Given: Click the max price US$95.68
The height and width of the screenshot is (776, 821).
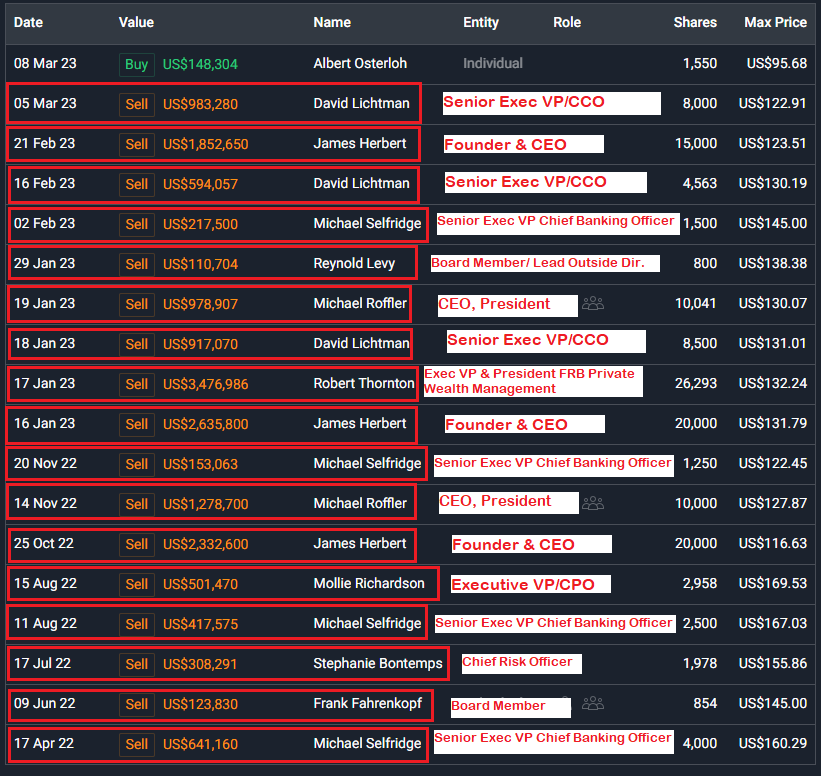Looking at the screenshot, I should tap(776, 63).
